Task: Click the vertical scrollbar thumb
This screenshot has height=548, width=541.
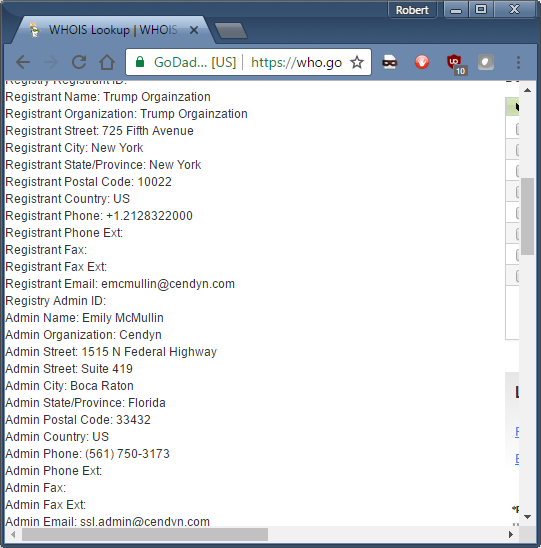Action: coord(527,216)
